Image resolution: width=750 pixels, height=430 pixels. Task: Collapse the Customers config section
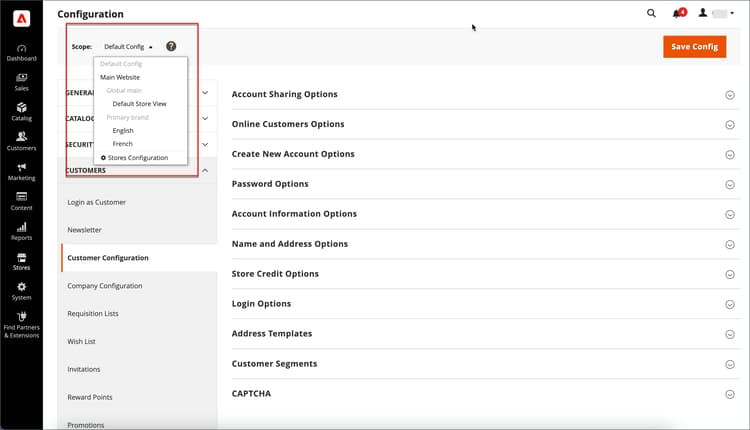pyautogui.click(x=205, y=170)
